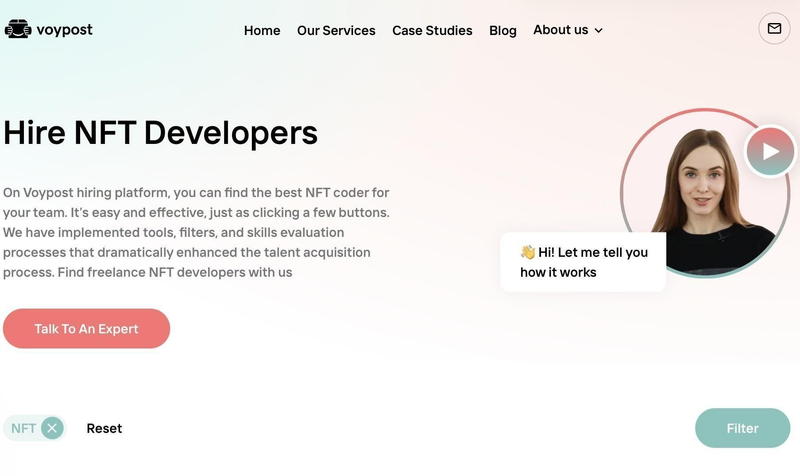
Task: Go to the Home page
Action: point(262,31)
